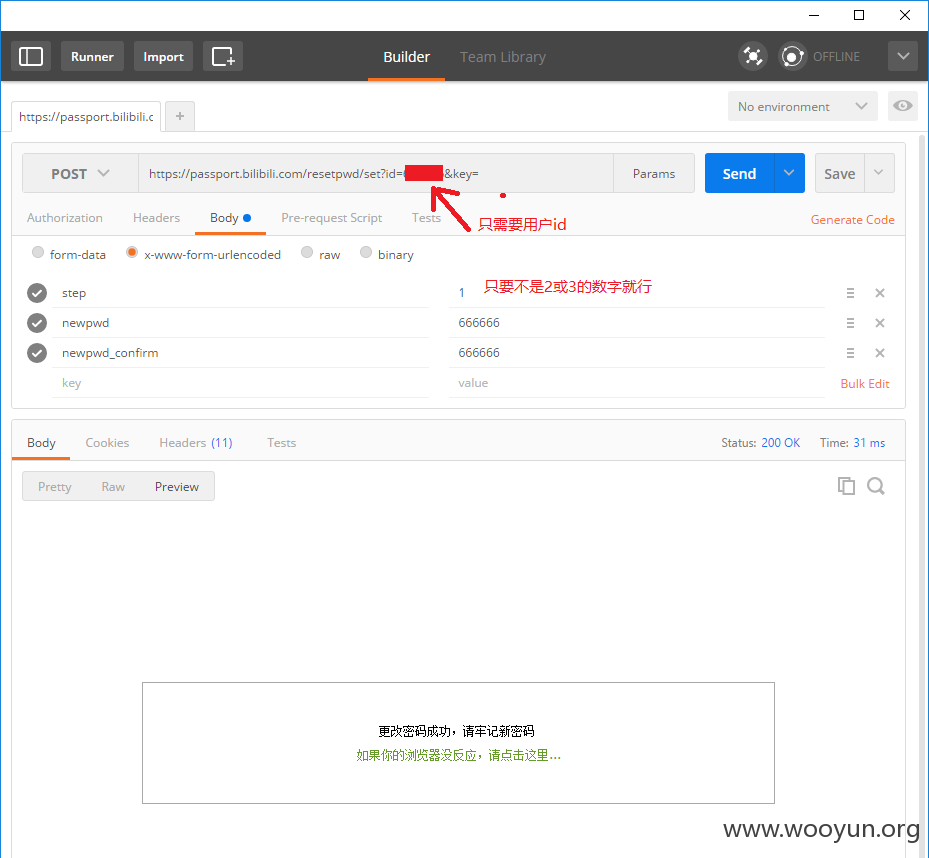Screen dimensions: 929x858
Task: Delete the newpwd_confirm parameter row
Action: tap(880, 353)
